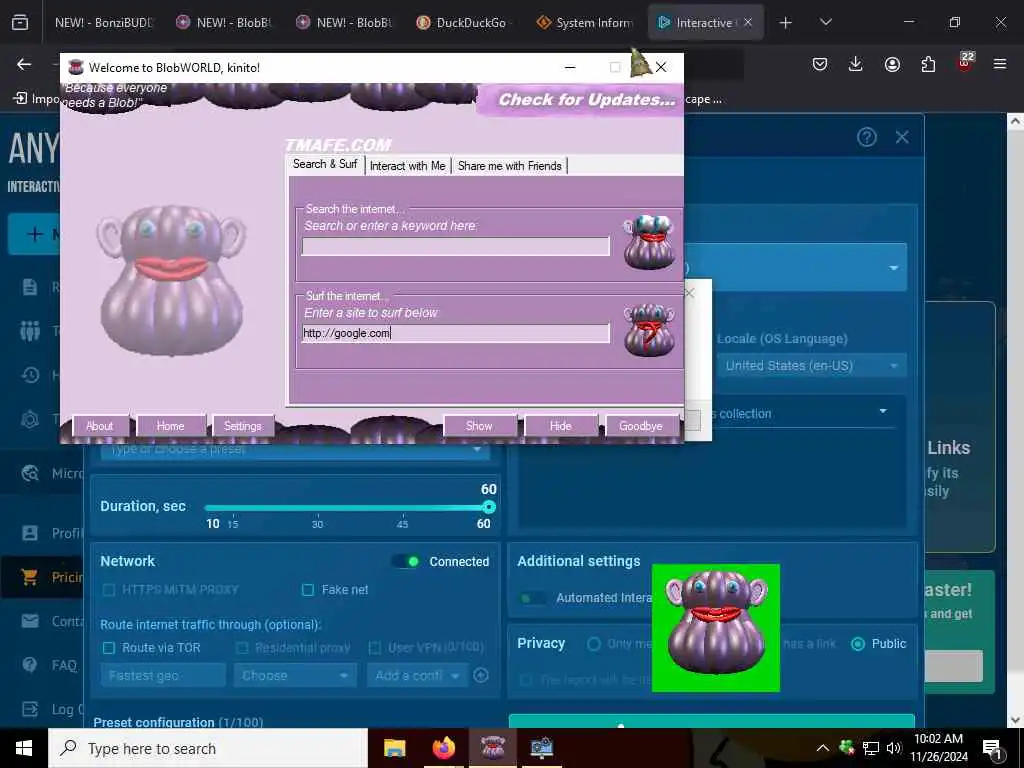Click the Show button
Viewport: 1024px width, 768px height.
479,426
